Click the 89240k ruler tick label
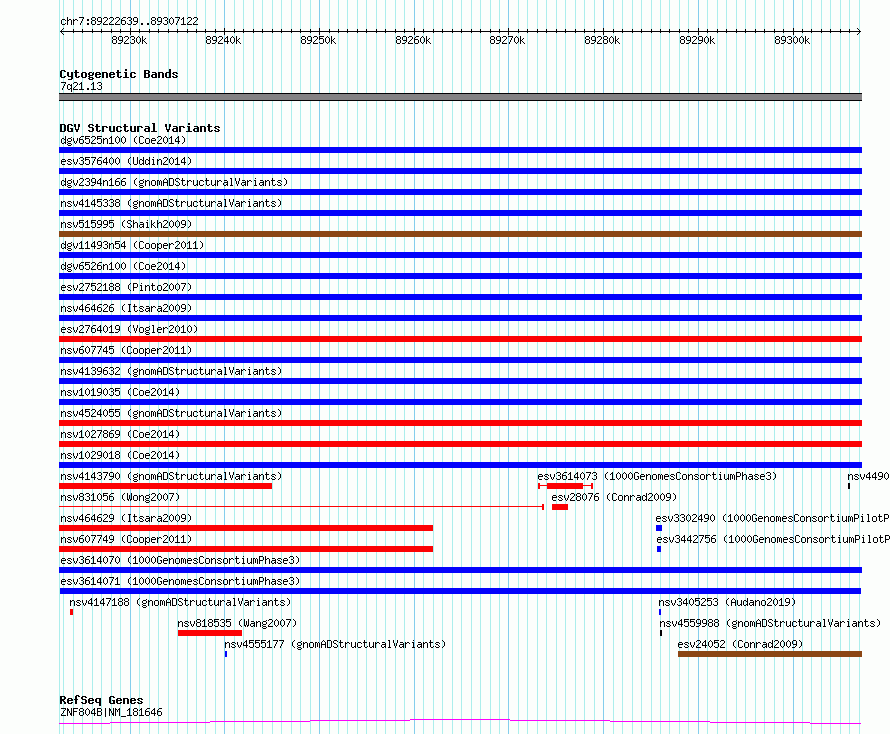This screenshot has height=734, width=890. [x=223, y=40]
